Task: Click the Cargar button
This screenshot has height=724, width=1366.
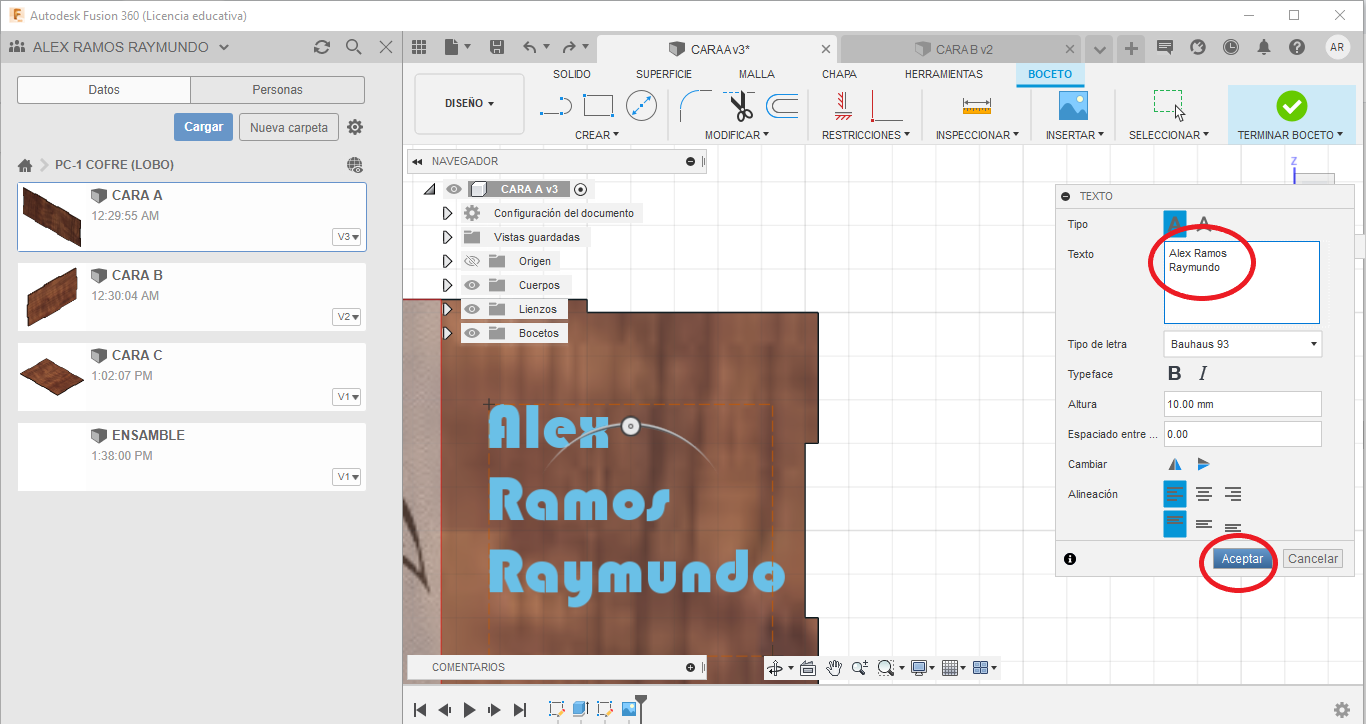Action: click(204, 127)
